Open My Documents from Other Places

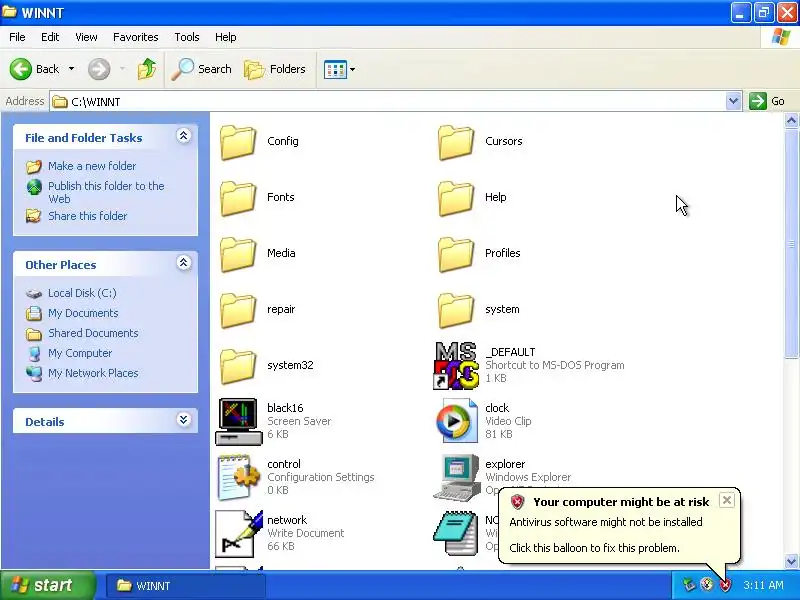83,313
